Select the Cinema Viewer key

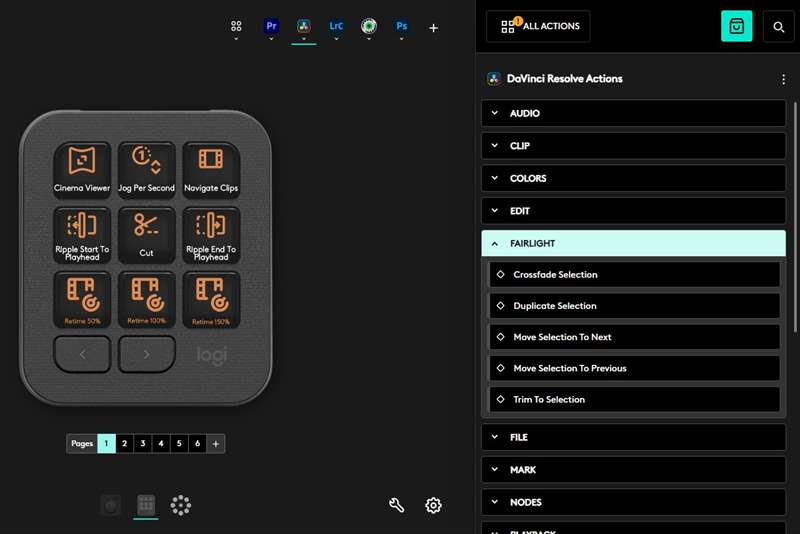pyautogui.click(x=82, y=169)
